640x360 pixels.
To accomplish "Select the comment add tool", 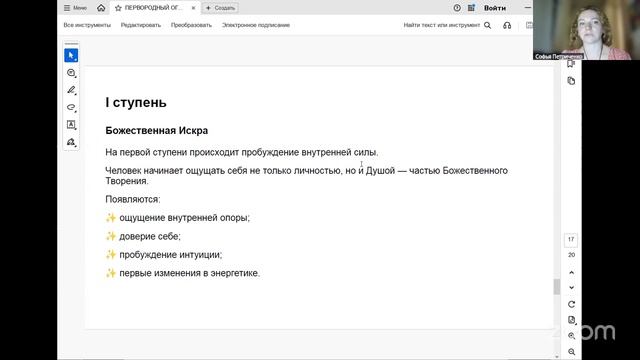I will pyautogui.click(x=71, y=73).
